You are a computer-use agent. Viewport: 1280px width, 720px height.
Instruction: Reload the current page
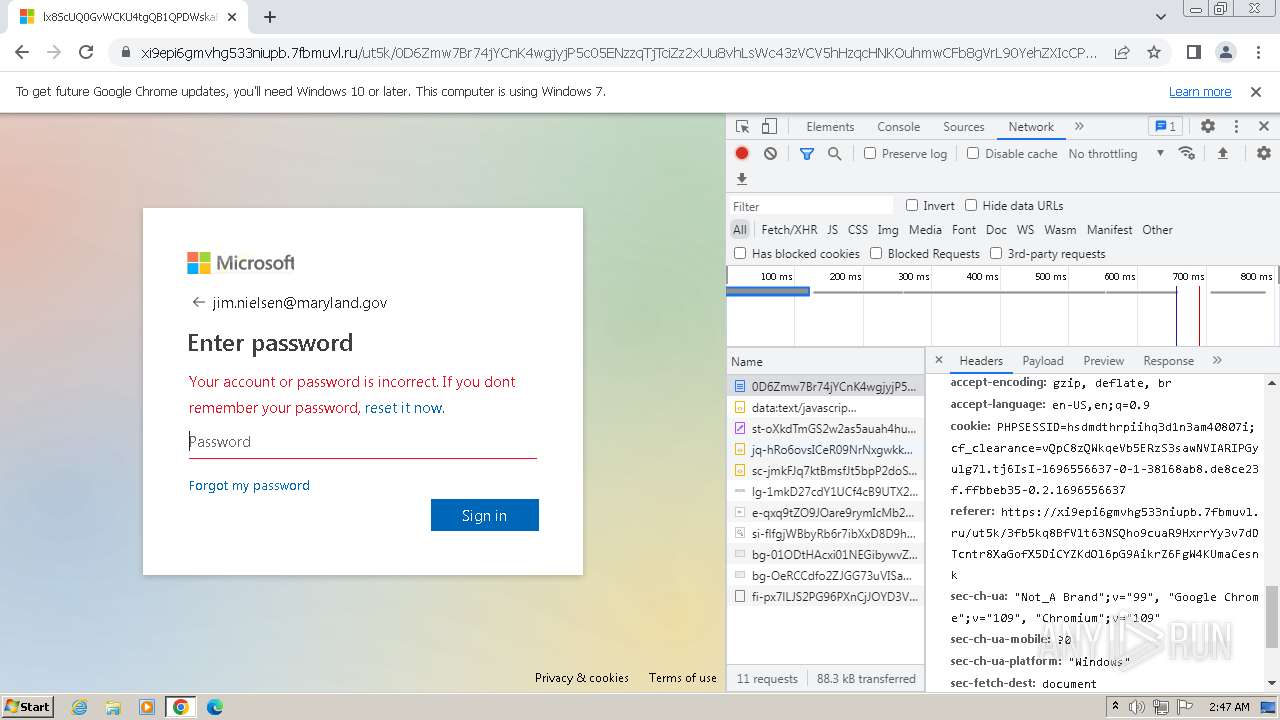pyautogui.click(x=86, y=53)
